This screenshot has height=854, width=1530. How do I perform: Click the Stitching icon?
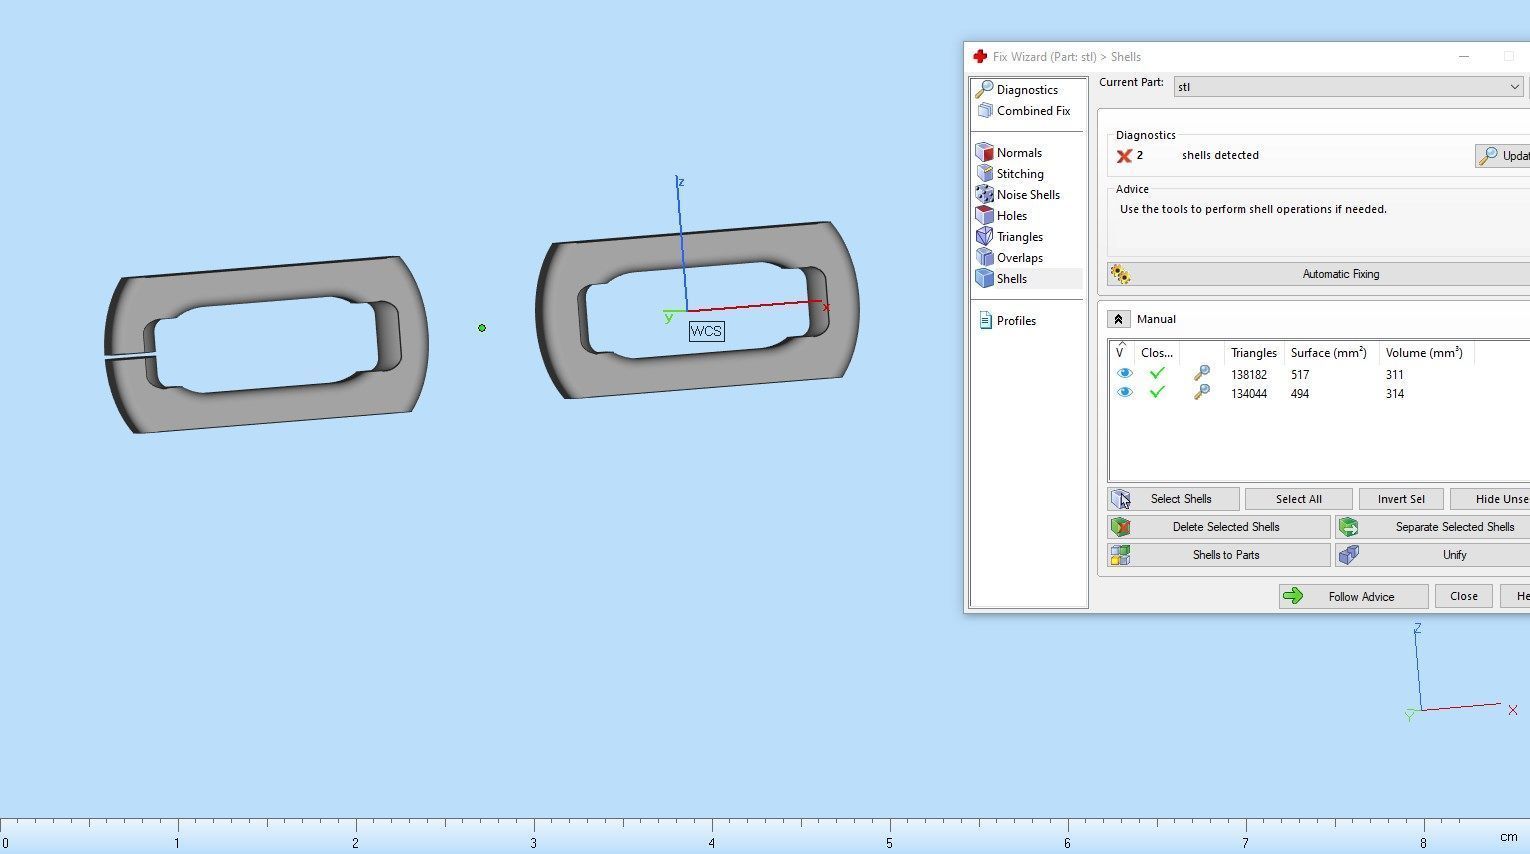[x=985, y=174]
